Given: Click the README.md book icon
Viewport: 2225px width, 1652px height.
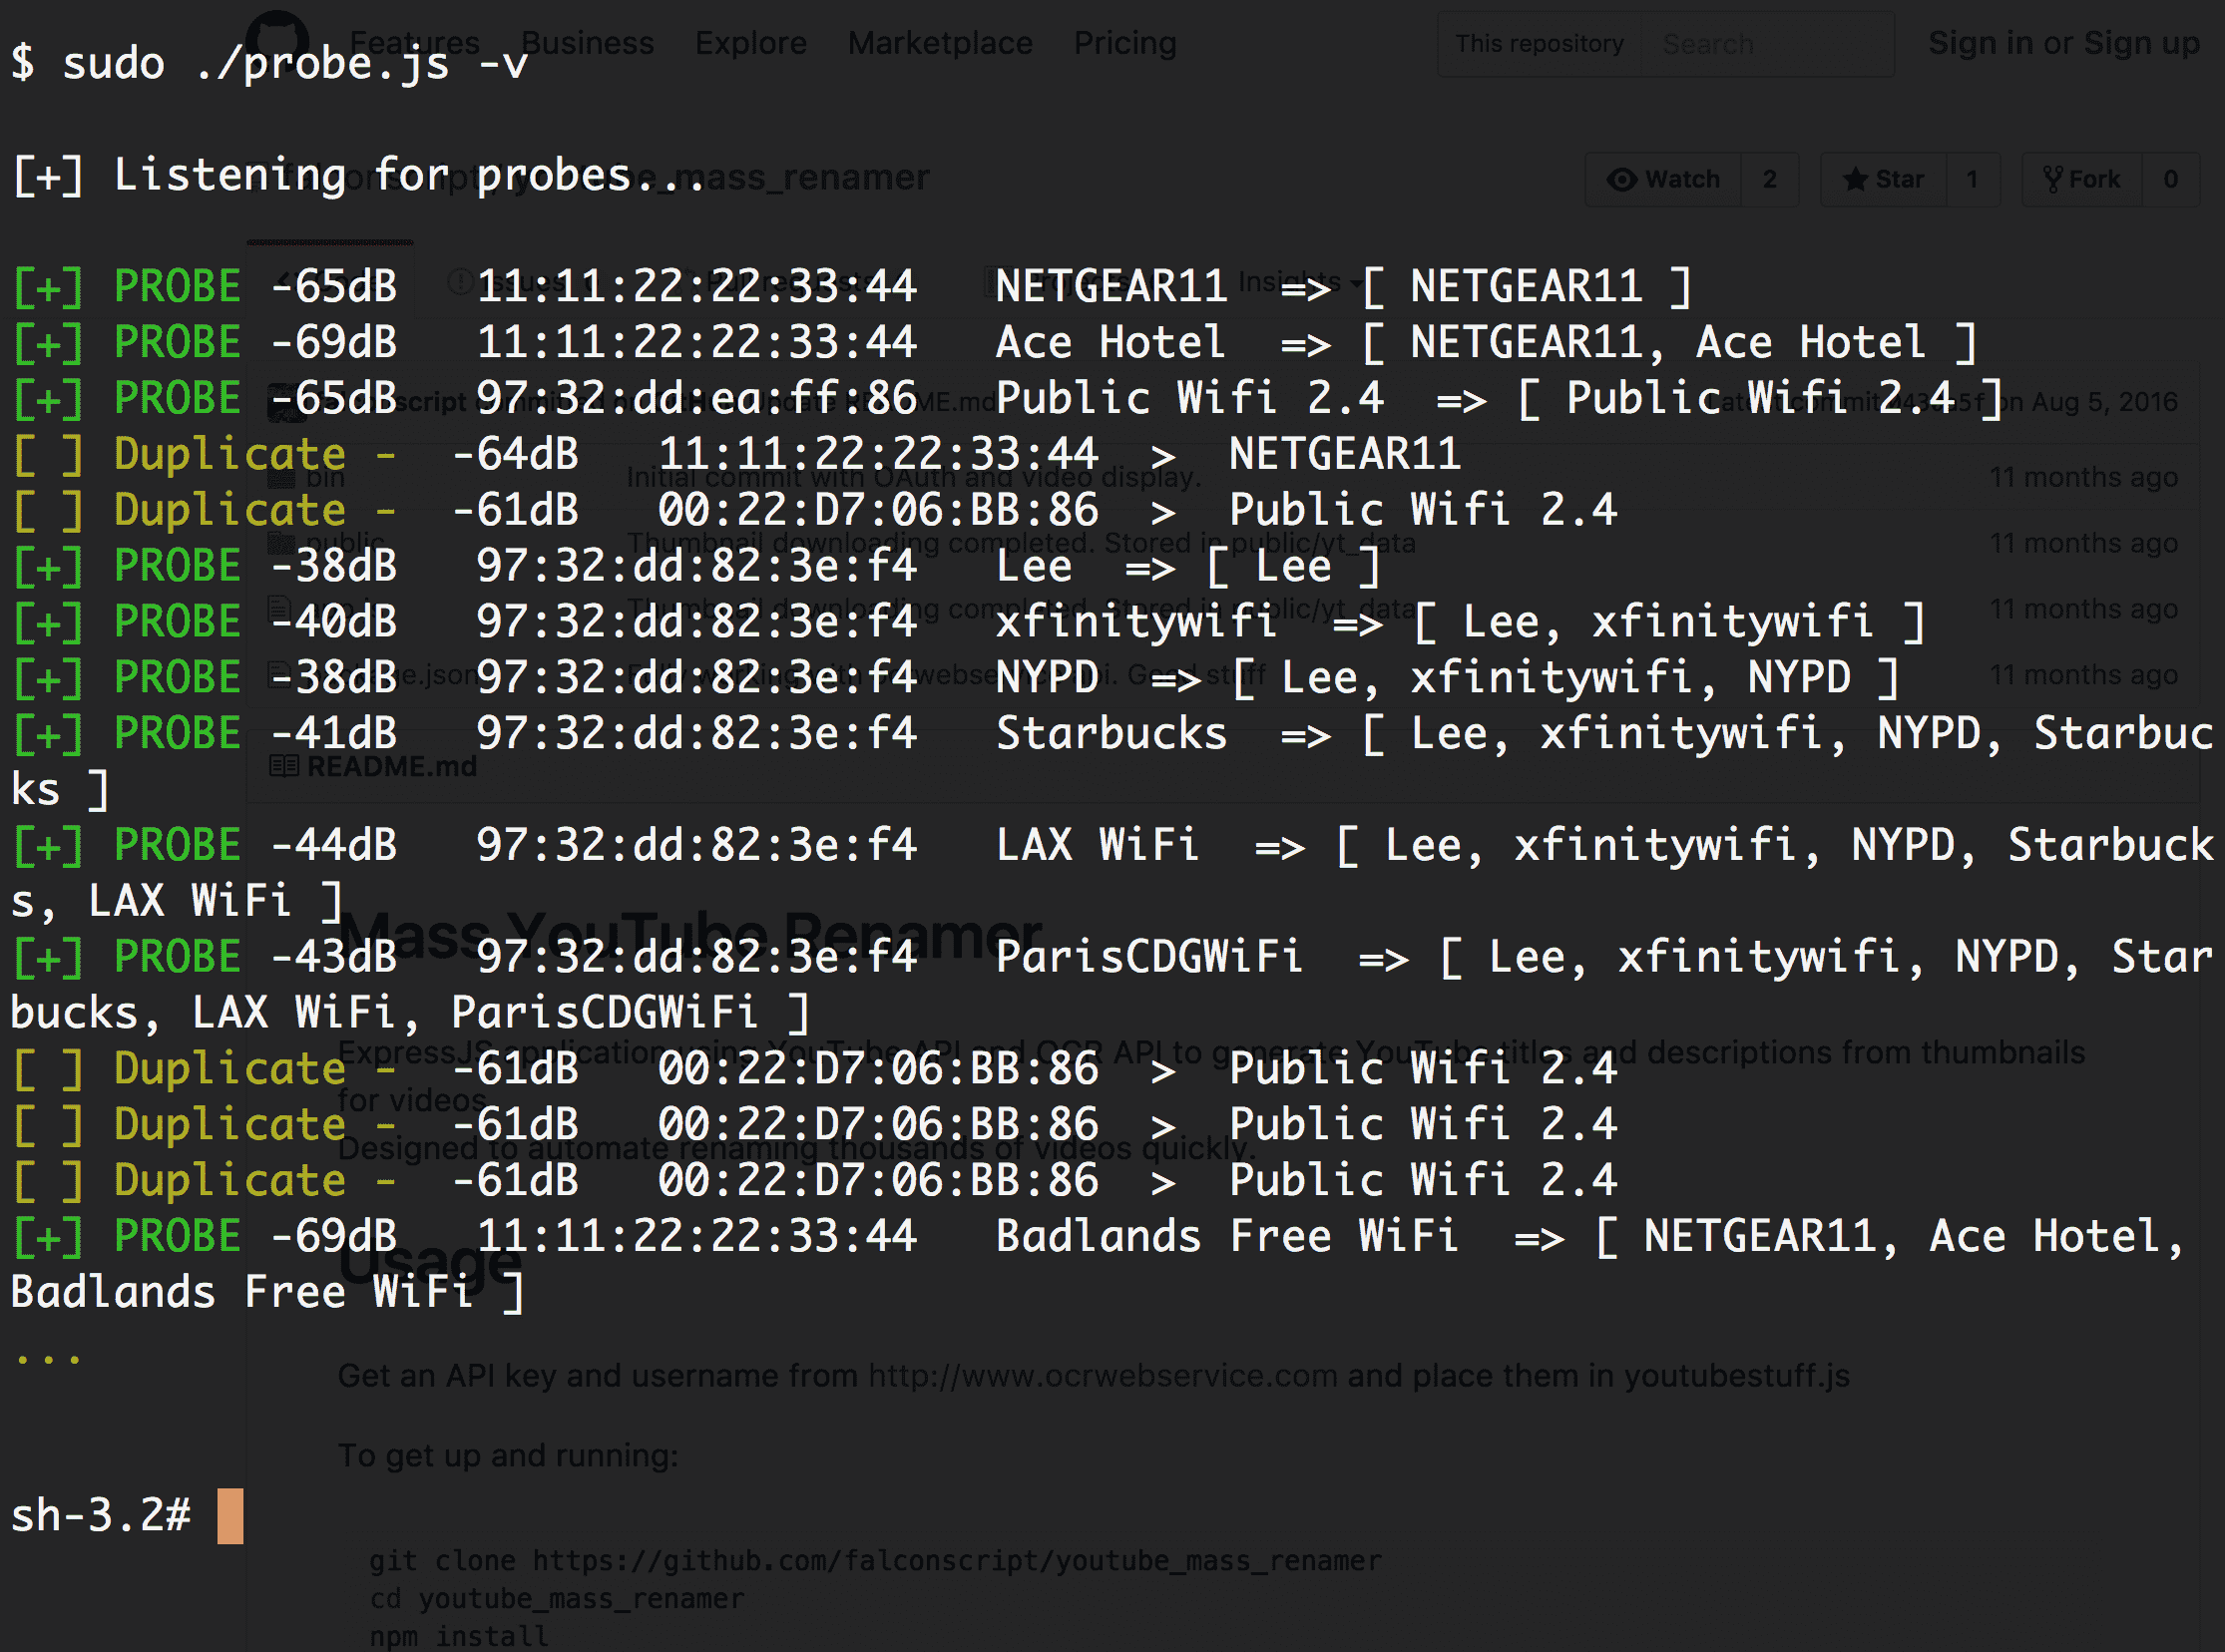Looking at the screenshot, I should pos(284,767).
